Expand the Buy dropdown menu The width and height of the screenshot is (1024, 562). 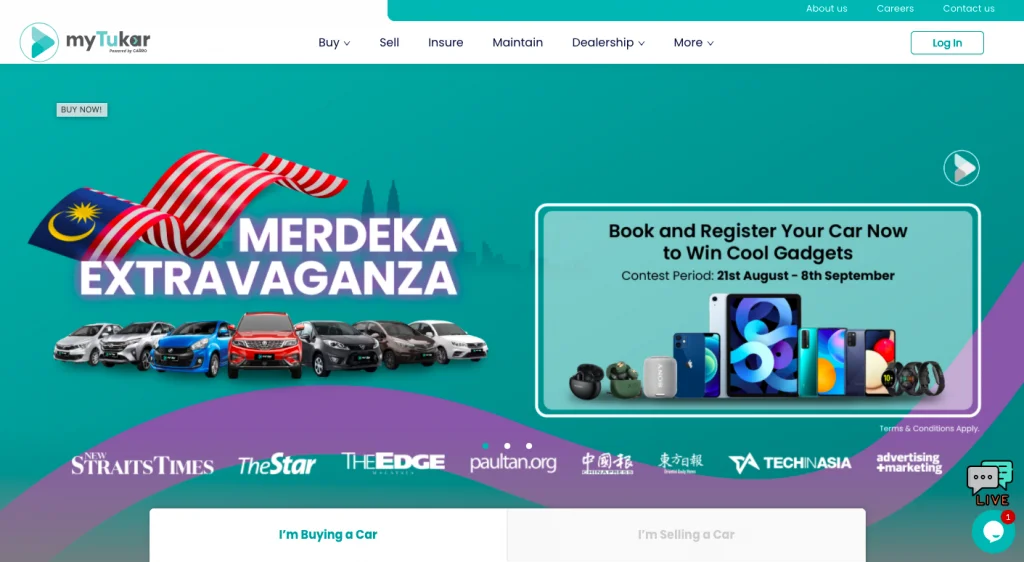click(334, 42)
